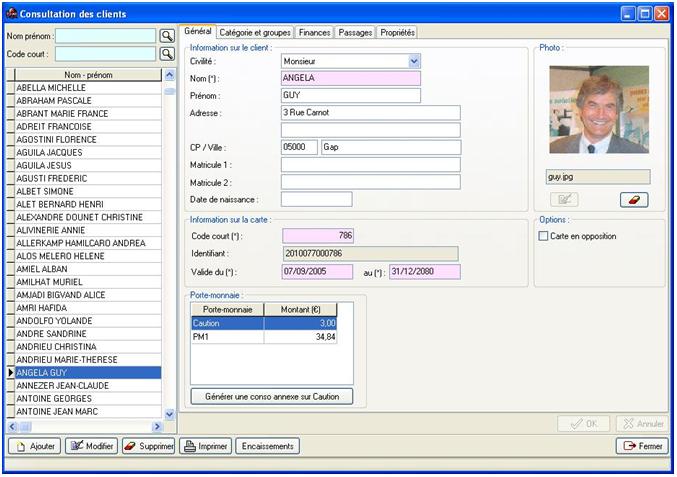Click the Date de naissance field
The width and height of the screenshot is (677, 477).
click(316, 199)
